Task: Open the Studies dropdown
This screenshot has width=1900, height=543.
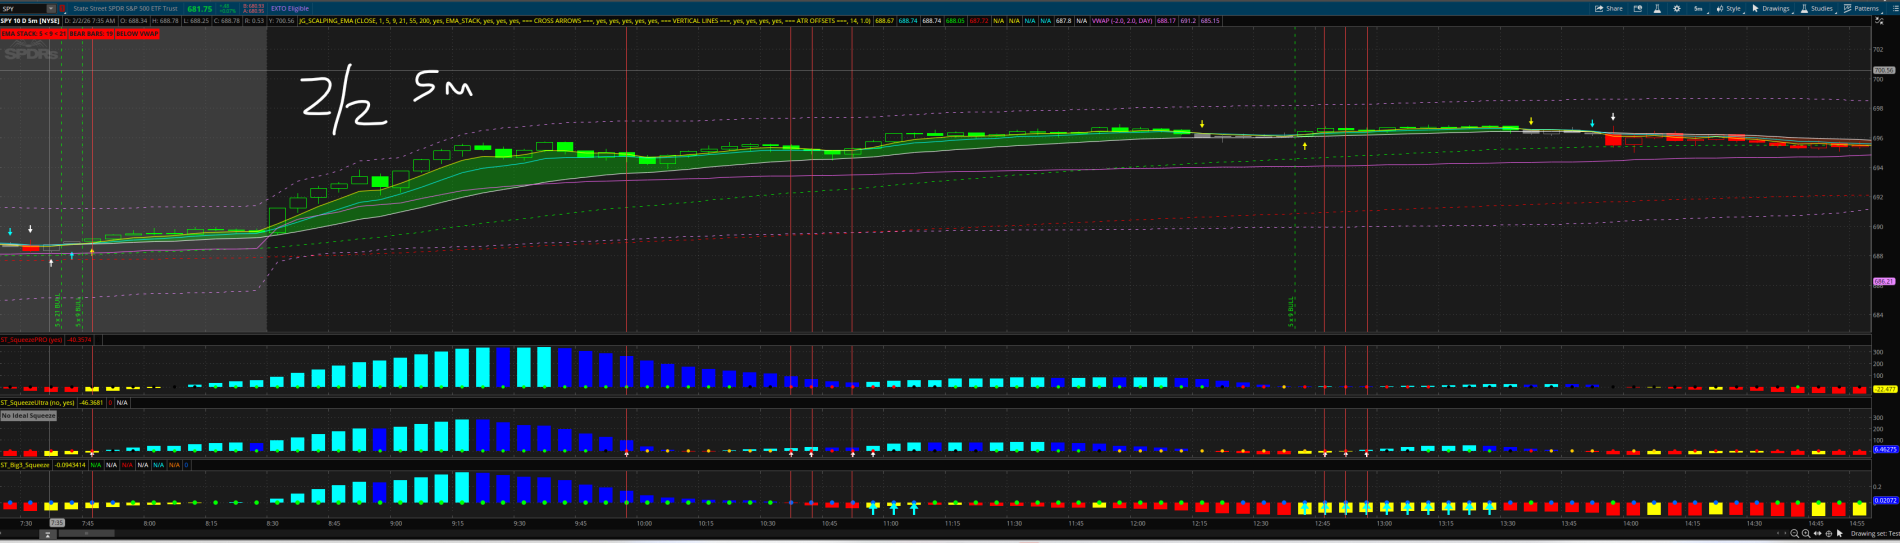Action: pyautogui.click(x=1817, y=8)
